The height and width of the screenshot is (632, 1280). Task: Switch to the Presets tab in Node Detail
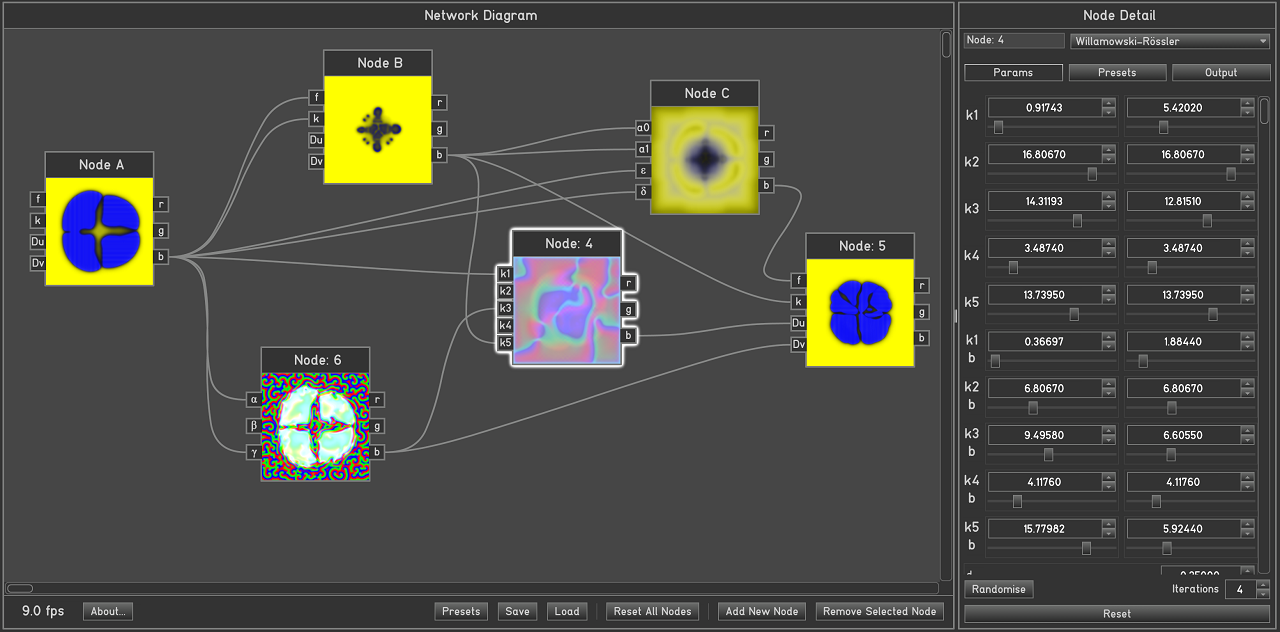pos(1117,73)
